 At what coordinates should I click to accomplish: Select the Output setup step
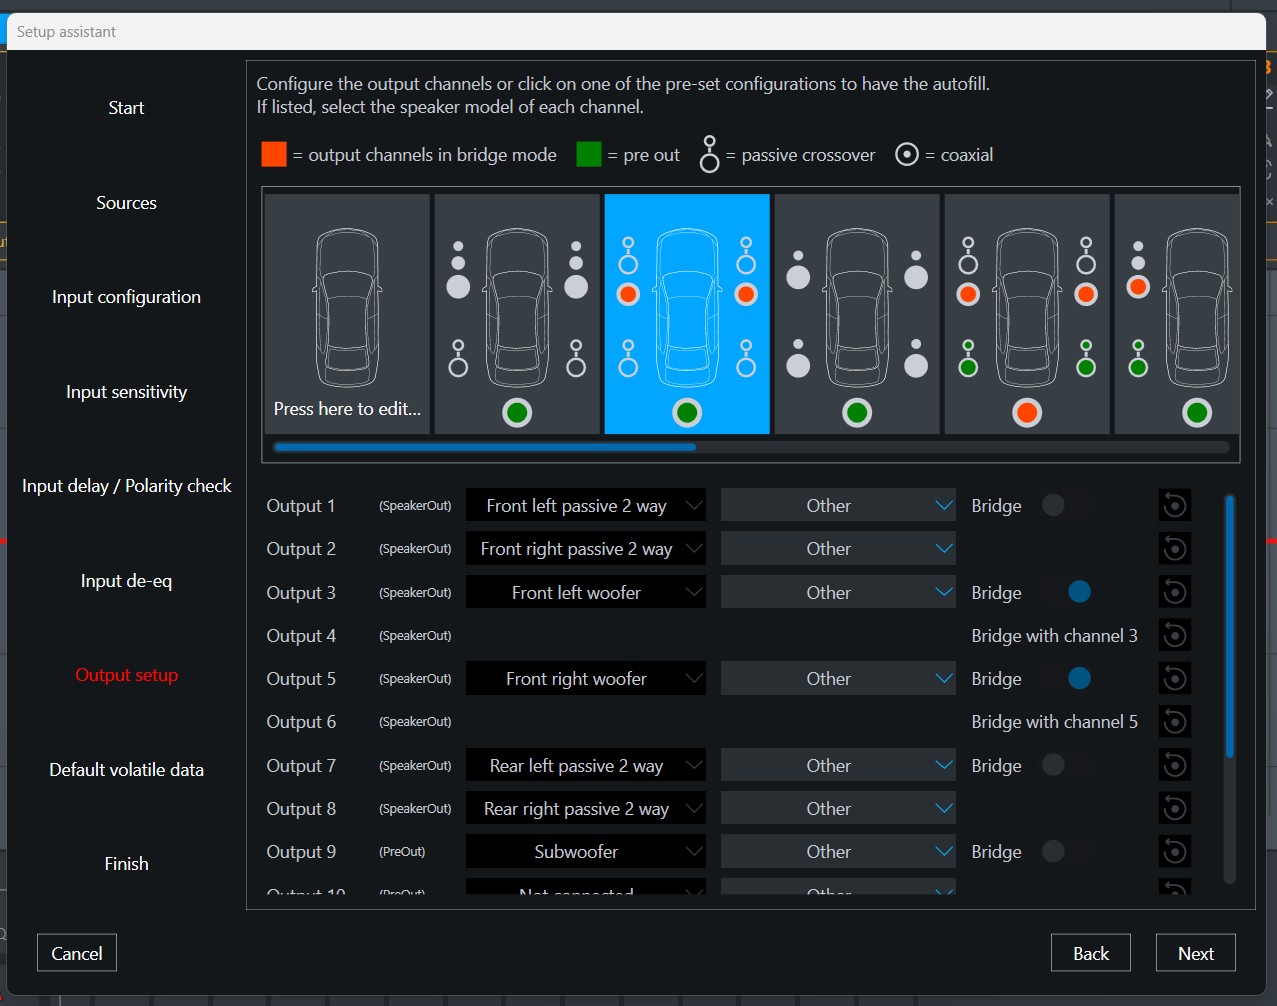pyautogui.click(x=126, y=675)
